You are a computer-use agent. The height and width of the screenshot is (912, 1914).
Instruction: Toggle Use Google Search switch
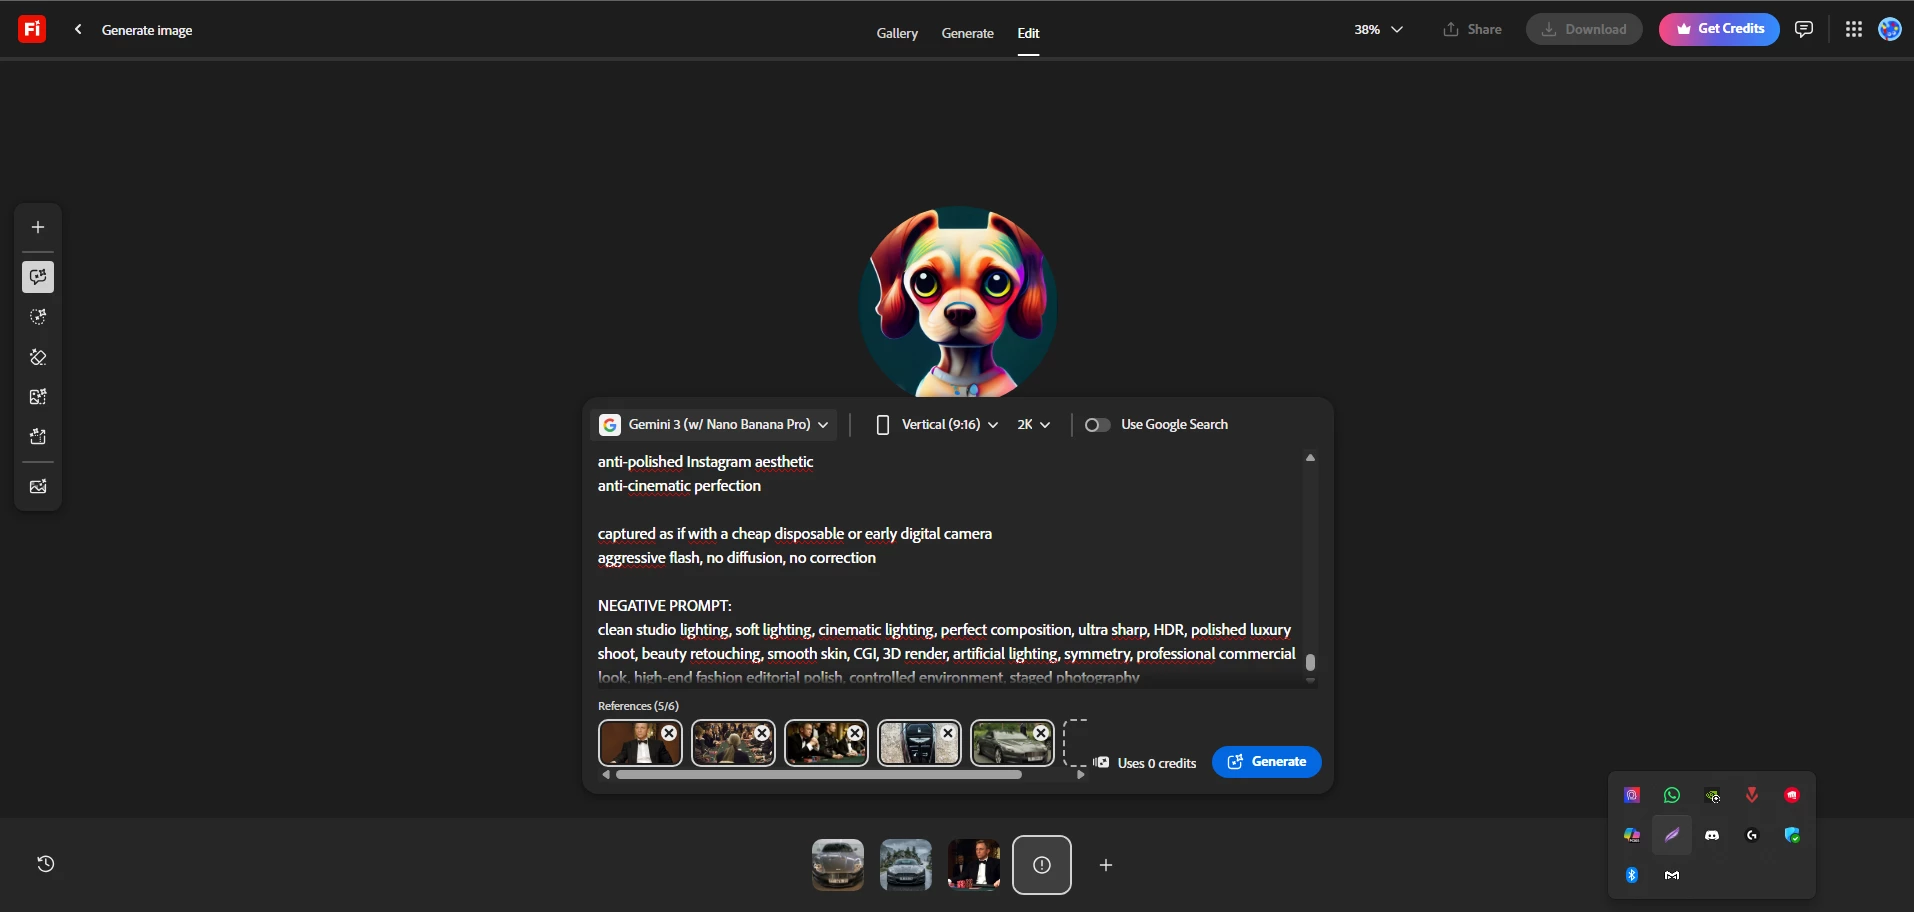click(x=1097, y=425)
